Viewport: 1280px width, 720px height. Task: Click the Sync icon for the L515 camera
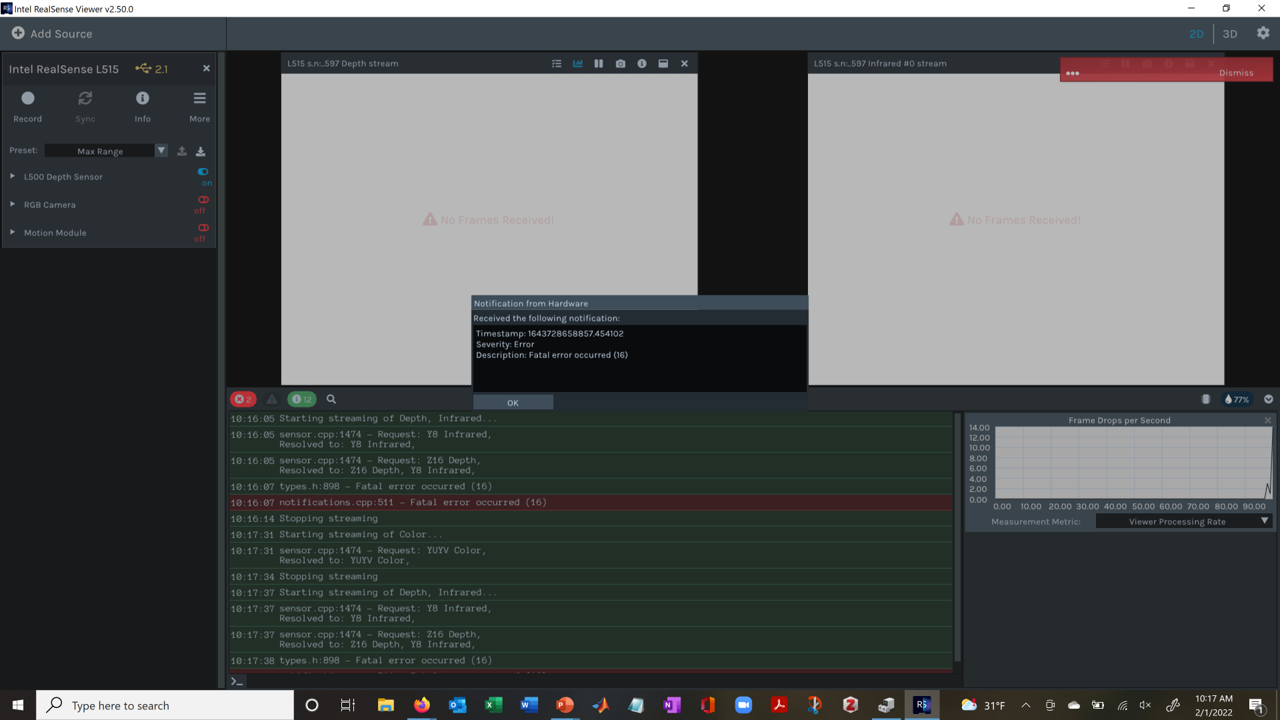[x=85, y=97]
